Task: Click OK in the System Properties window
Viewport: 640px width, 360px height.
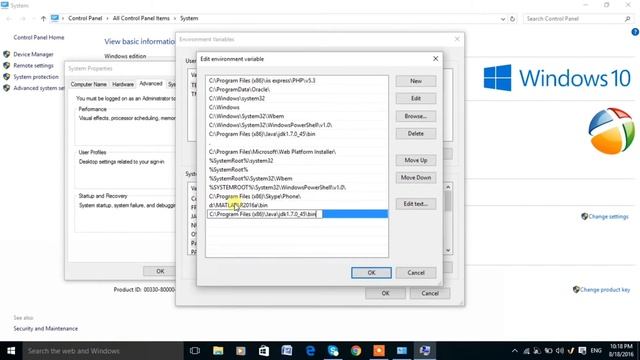Action: tap(160, 271)
